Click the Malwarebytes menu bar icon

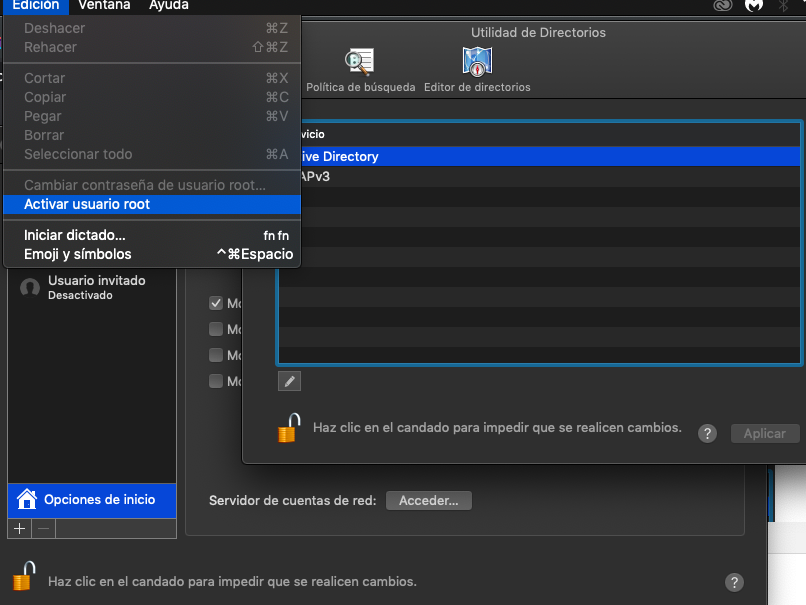pyautogui.click(x=754, y=6)
